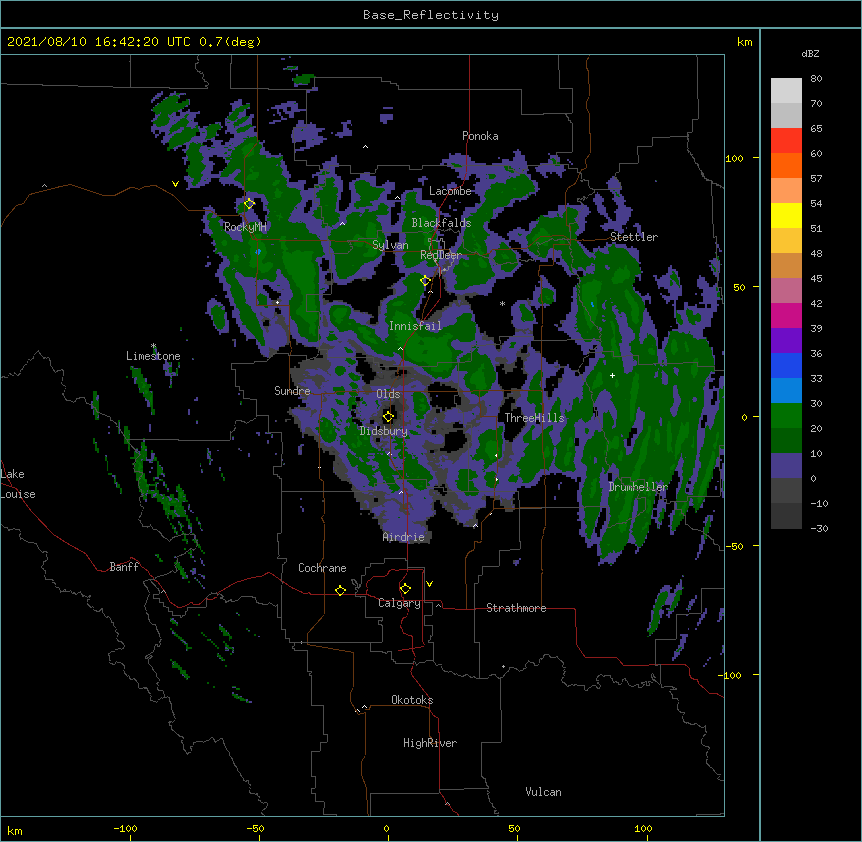862x842 pixels.
Task: Click the -50 tick on horizontal km axis
Action: coord(255,828)
